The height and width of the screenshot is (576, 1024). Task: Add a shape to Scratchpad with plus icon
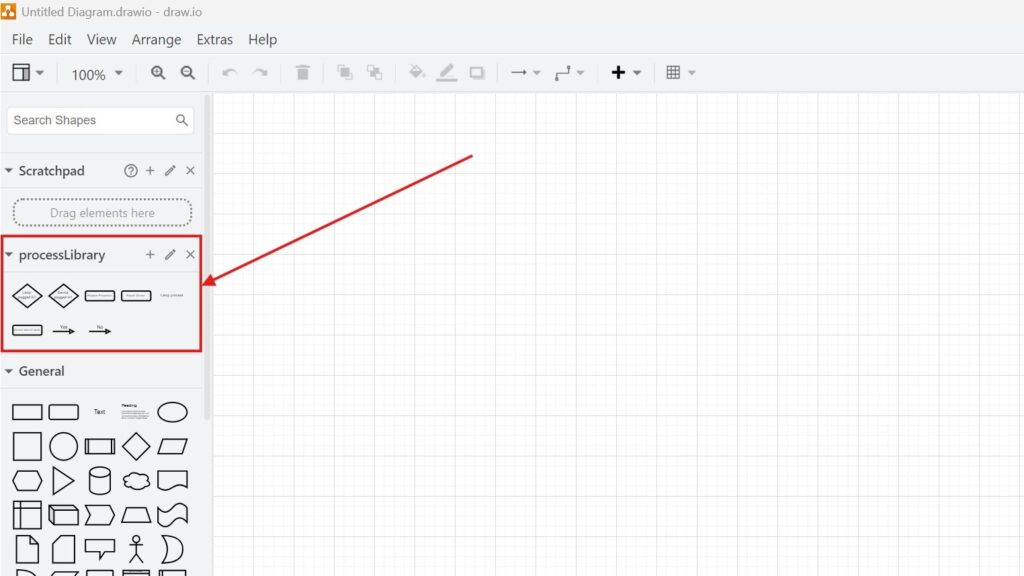pos(150,170)
